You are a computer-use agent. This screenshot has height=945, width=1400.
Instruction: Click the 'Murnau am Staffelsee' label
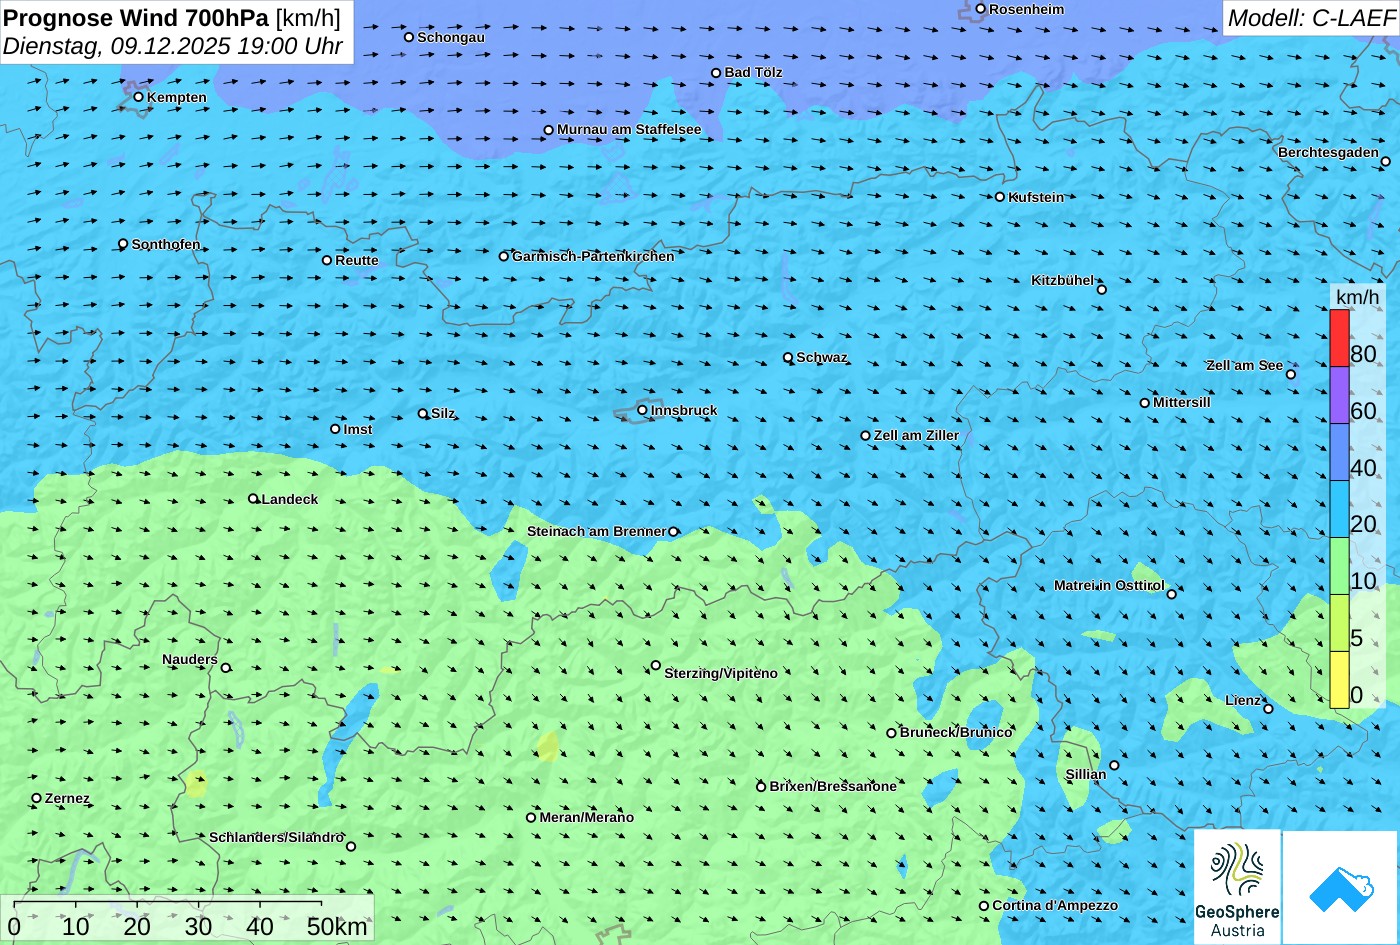pyautogui.click(x=629, y=130)
